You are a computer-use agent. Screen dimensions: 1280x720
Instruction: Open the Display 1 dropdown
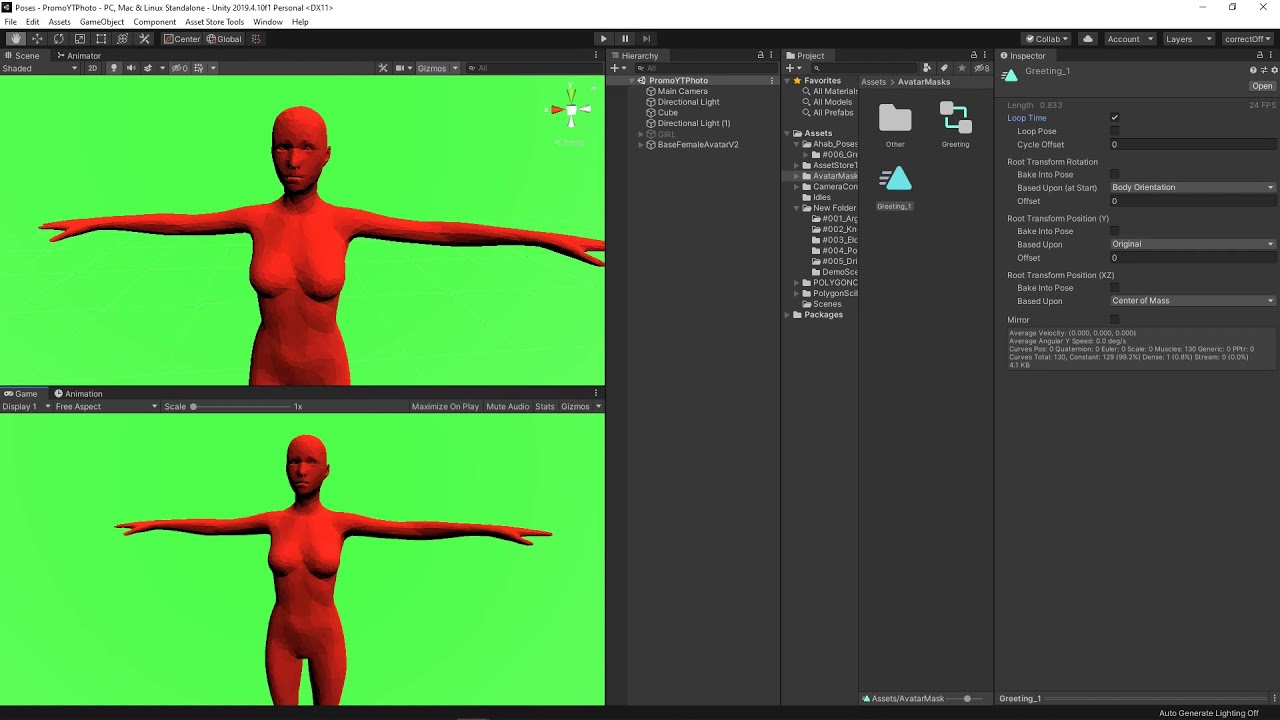(26, 407)
